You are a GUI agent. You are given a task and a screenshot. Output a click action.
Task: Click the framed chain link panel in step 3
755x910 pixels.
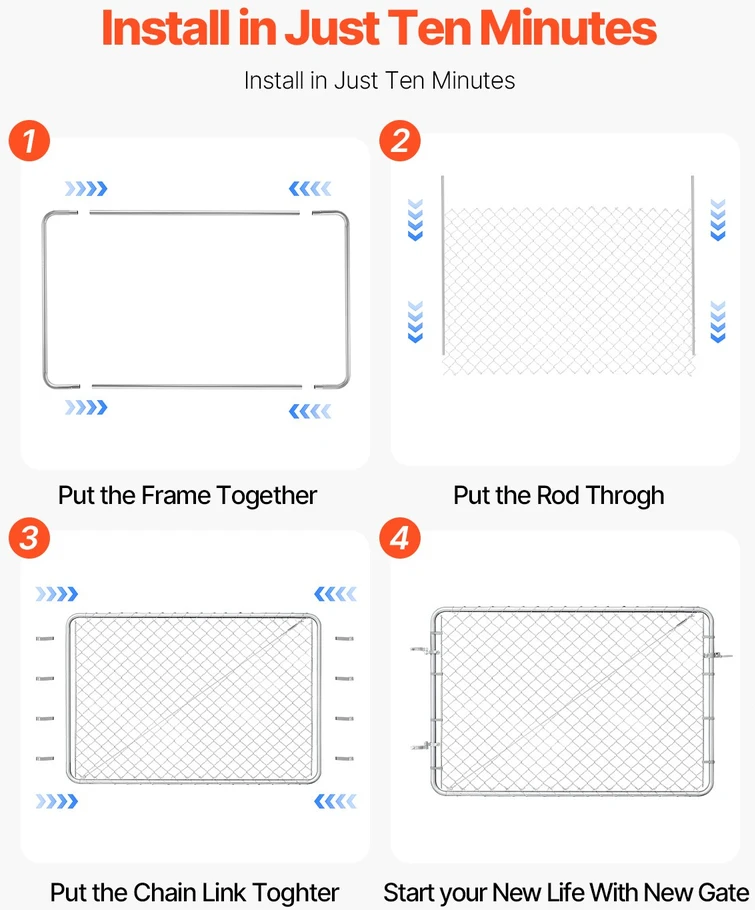click(194, 699)
